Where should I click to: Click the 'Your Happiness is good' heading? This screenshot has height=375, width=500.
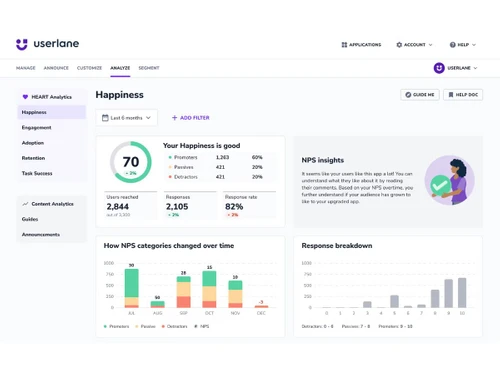(x=201, y=146)
